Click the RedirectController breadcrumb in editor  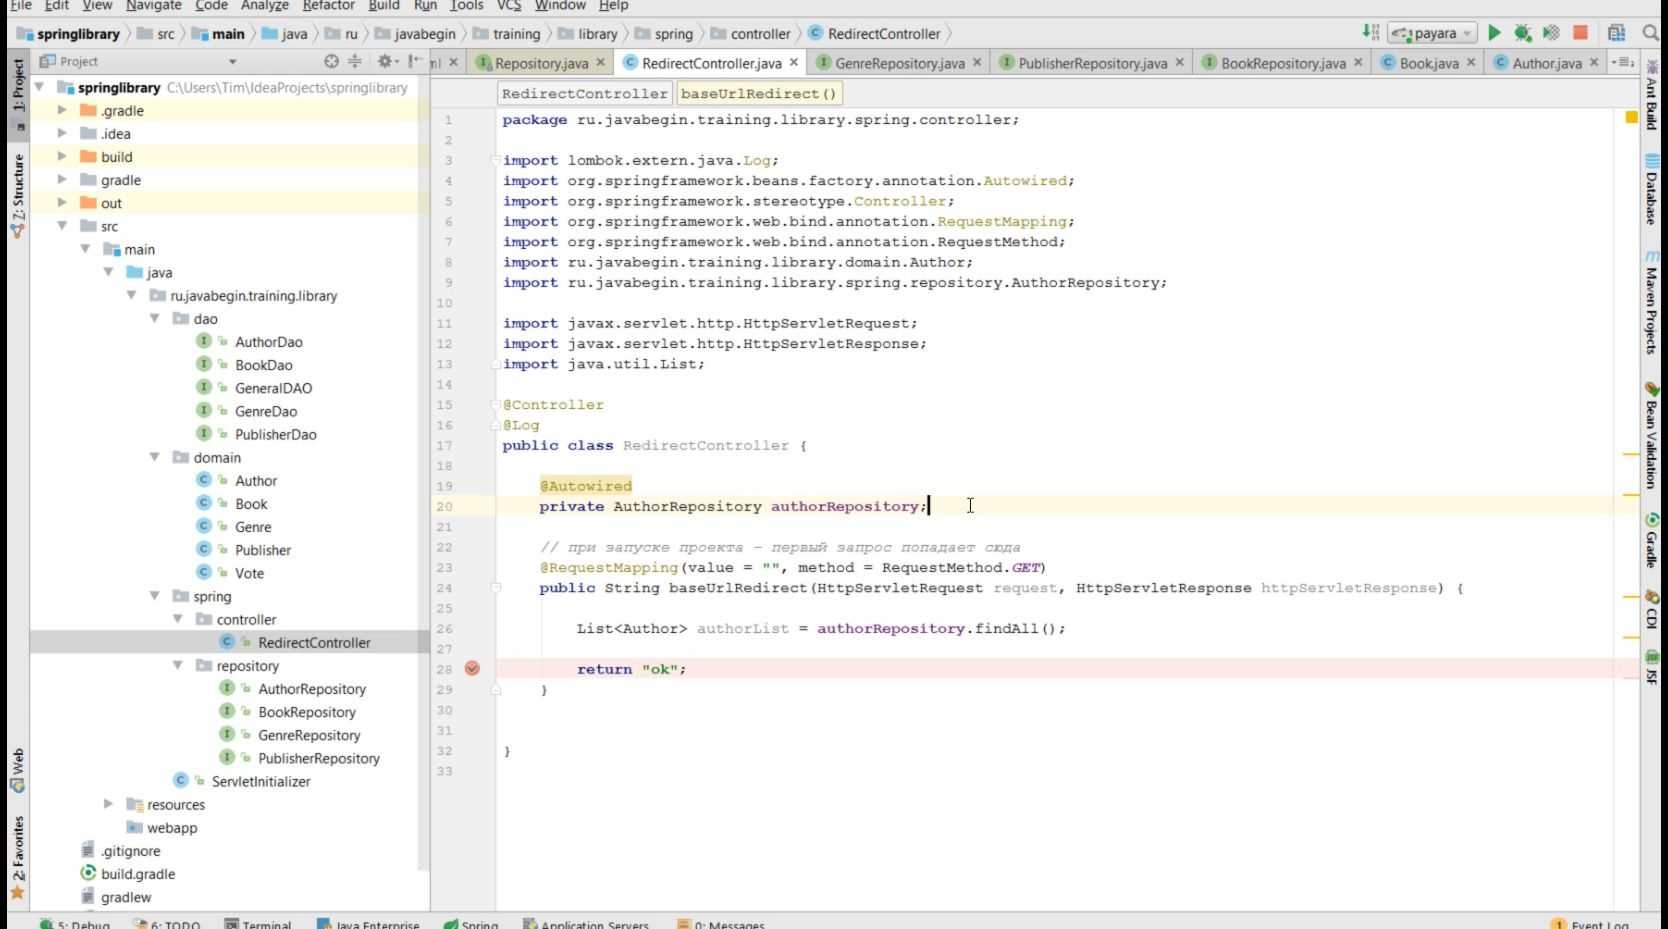point(584,93)
